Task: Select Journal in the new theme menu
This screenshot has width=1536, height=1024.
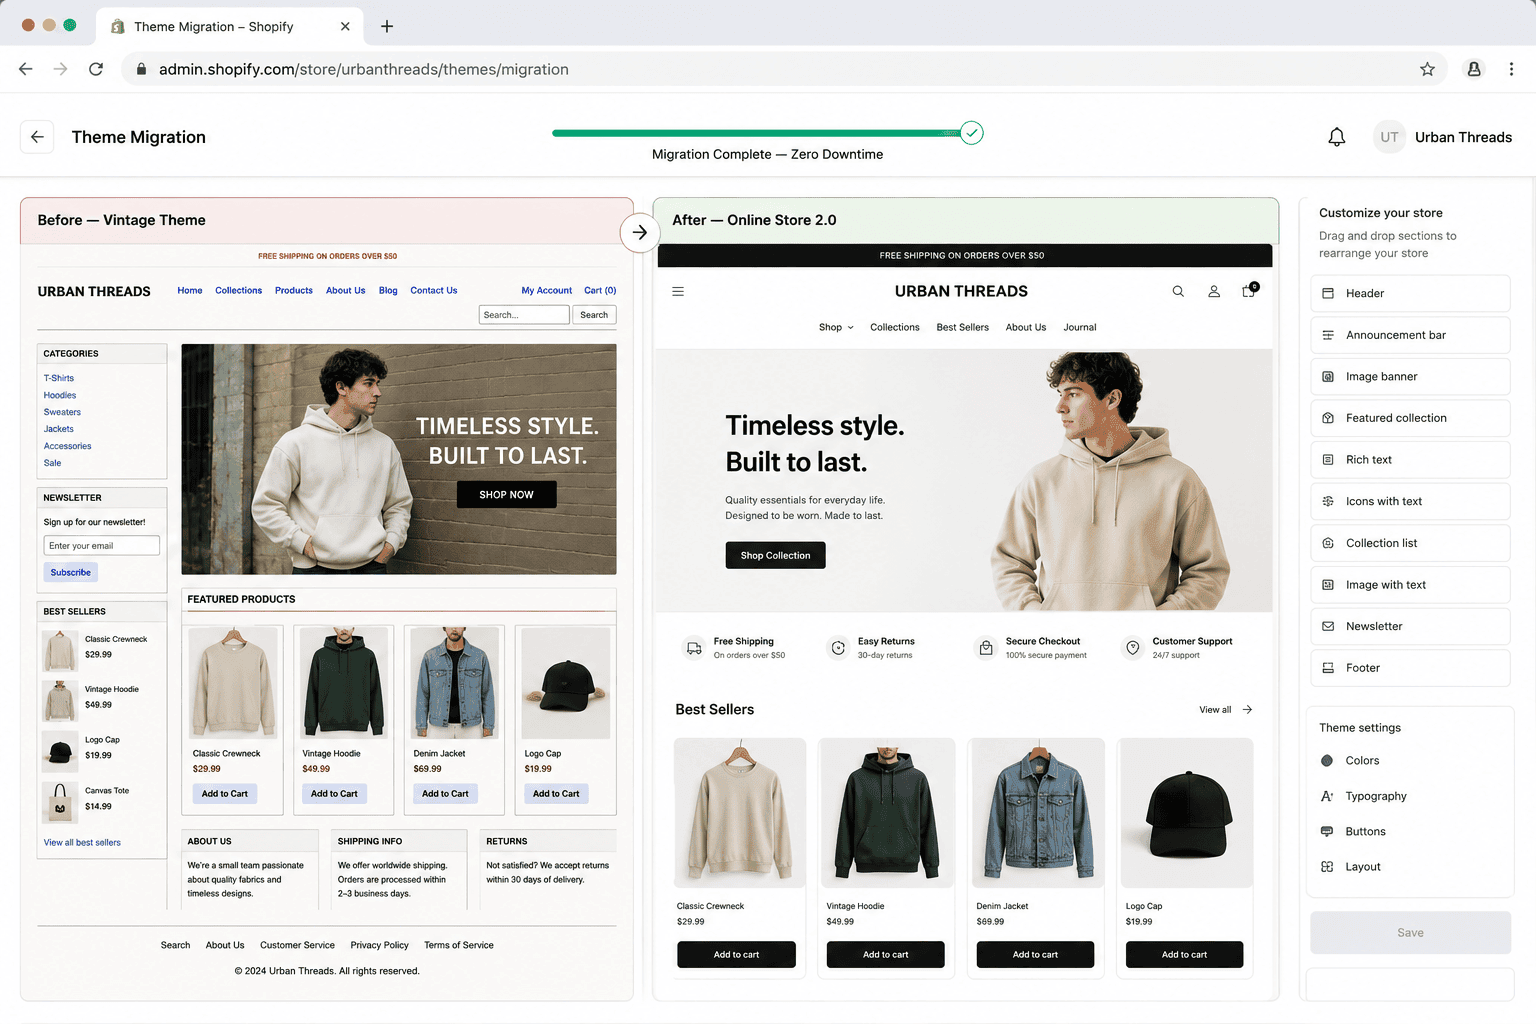Action: (1080, 327)
